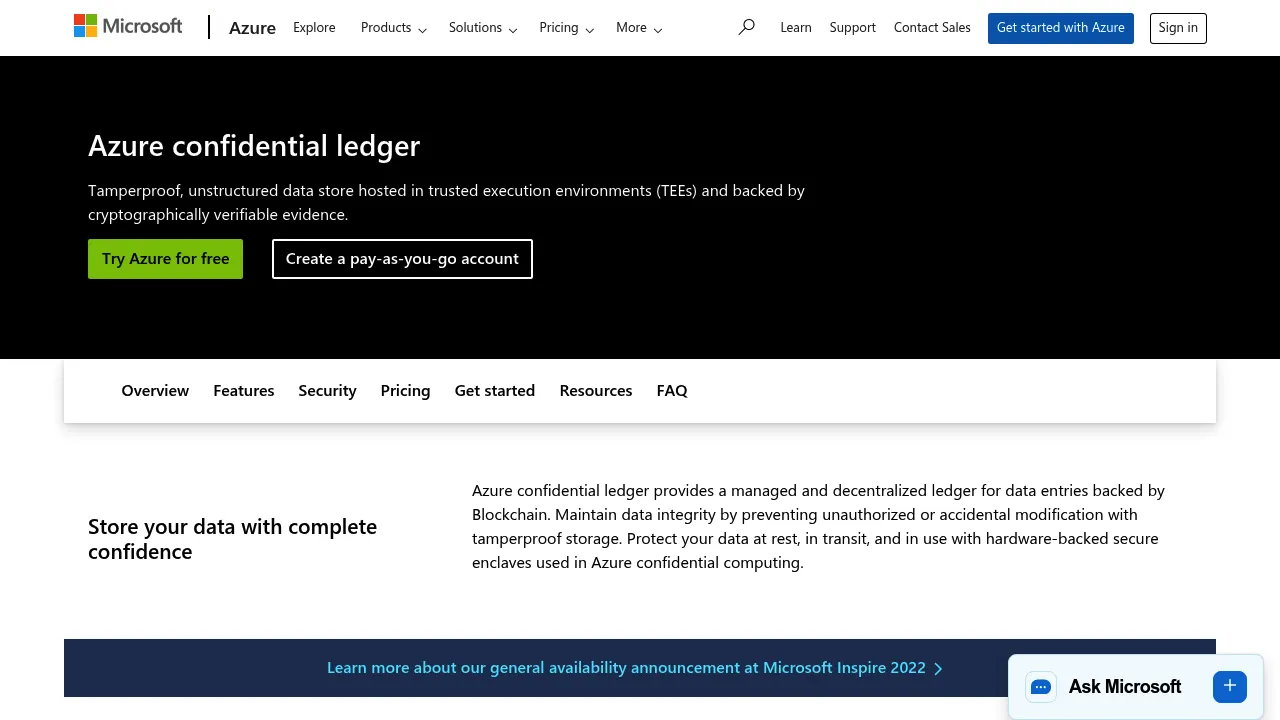Open the More dropdown menu
Image resolution: width=1280 pixels, height=720 pixels.
click(639, 28)
